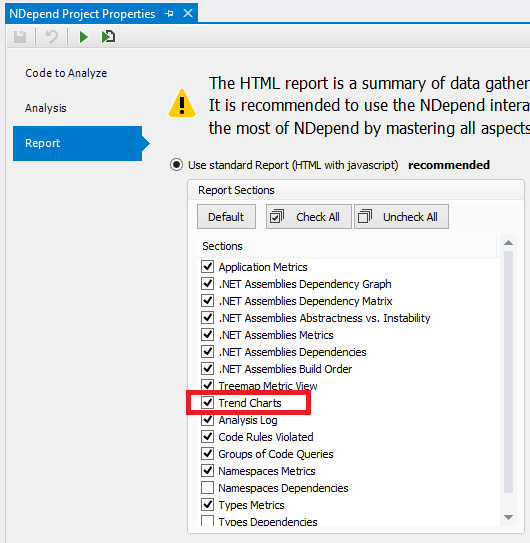Close the NDepend Project Properties tab

point(188,14)
